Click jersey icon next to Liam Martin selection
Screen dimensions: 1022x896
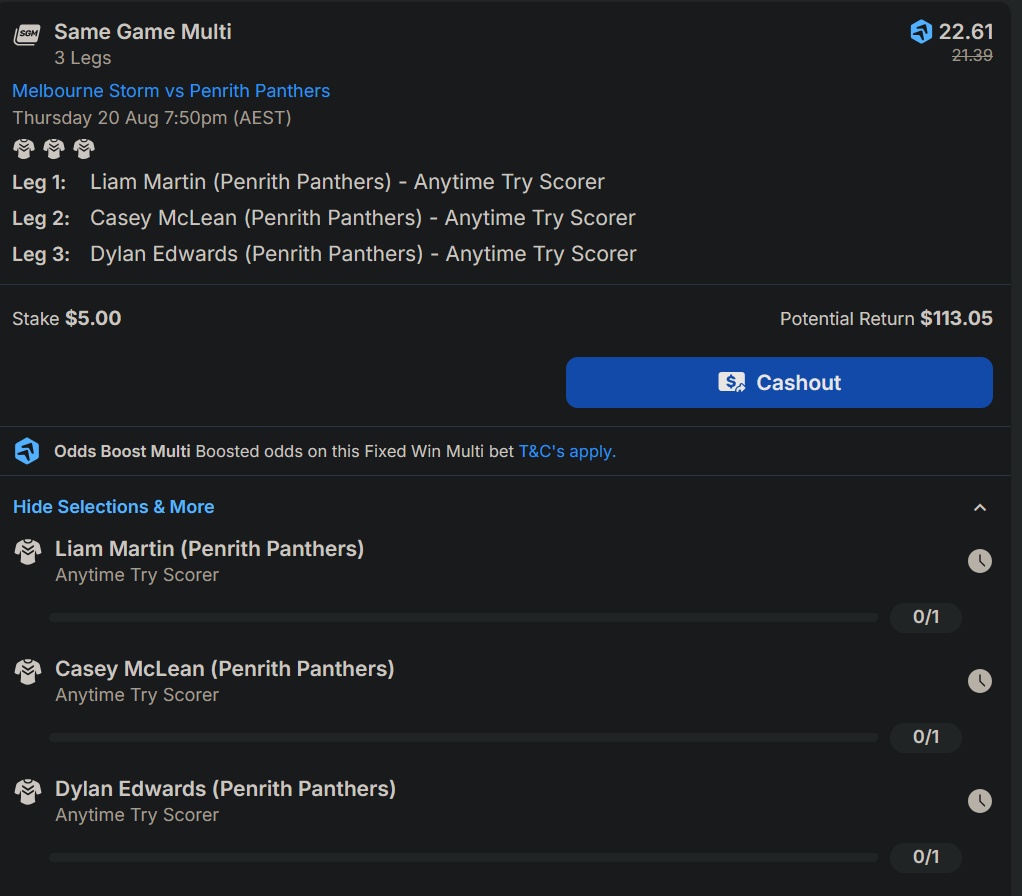[x=28, y=552]
